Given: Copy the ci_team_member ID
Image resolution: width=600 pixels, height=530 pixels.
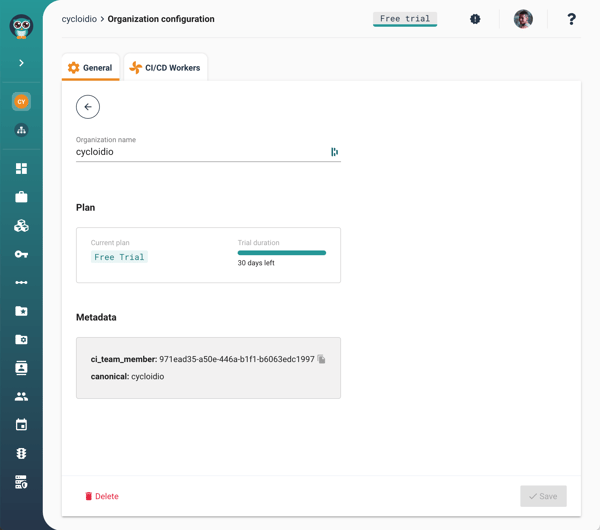Looking at the screenshot, I should click(321, 359).
